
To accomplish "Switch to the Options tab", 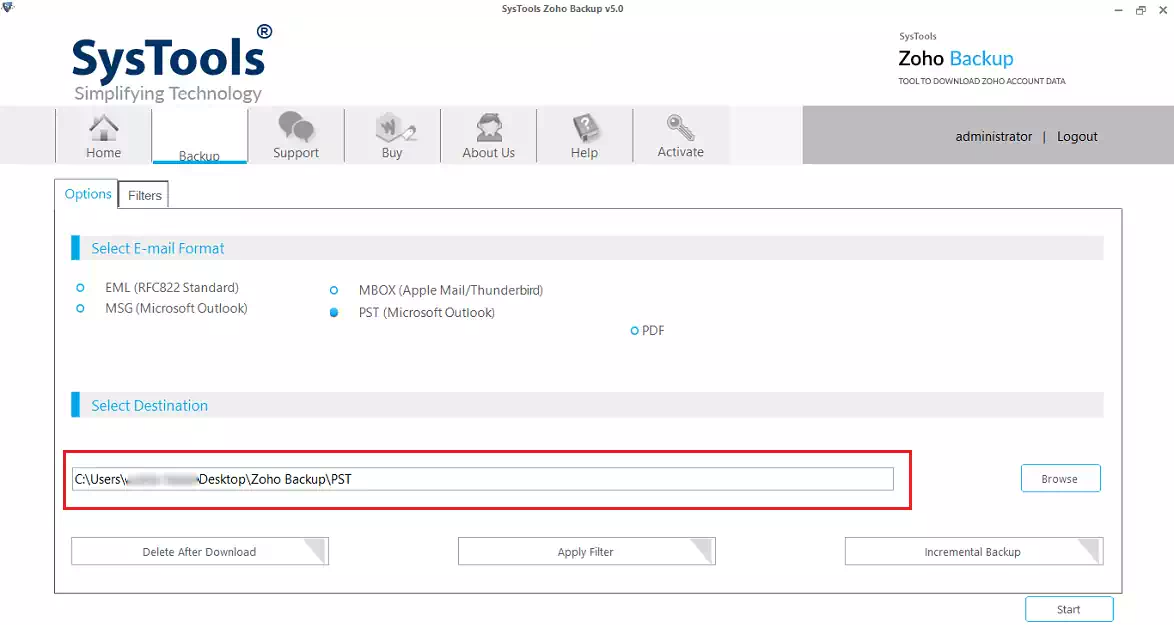I will [x=88, y=194].
